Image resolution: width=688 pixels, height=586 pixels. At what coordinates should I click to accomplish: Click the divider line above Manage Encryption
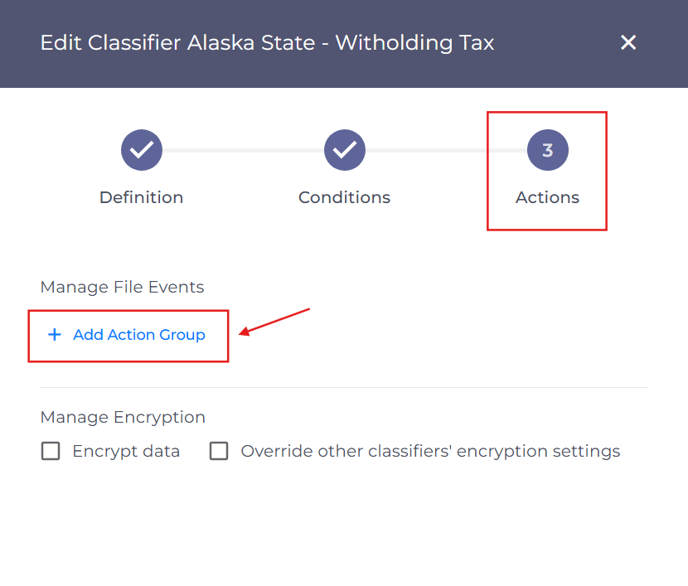[x=344, y=387]
